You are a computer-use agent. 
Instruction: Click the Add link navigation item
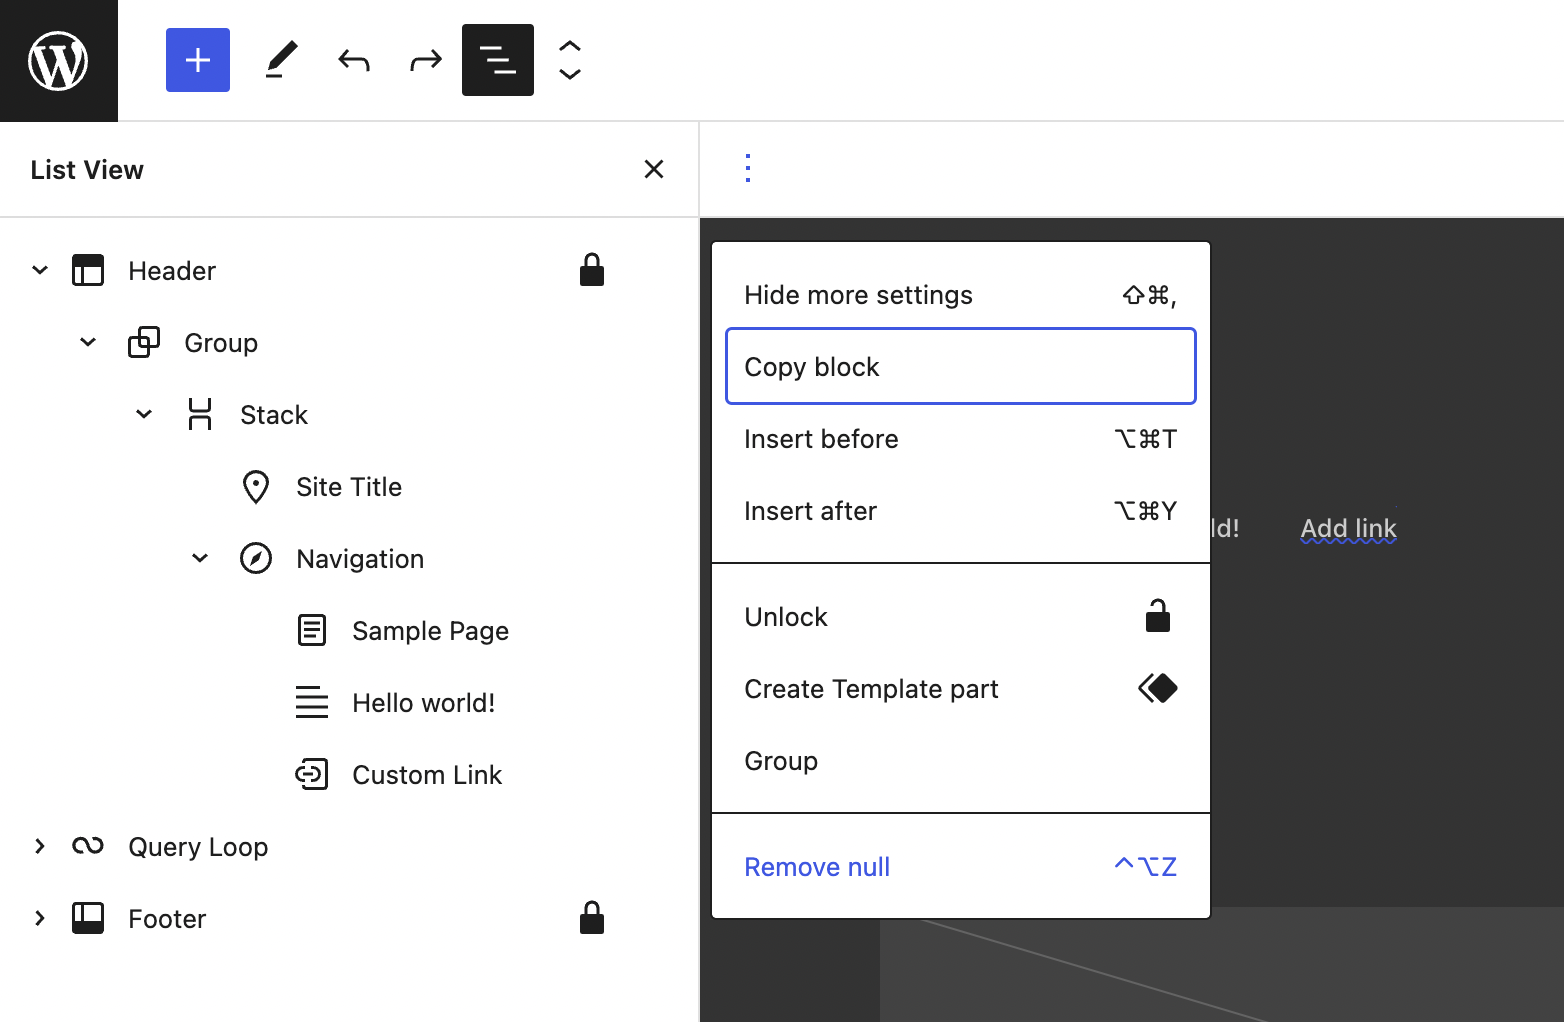coord(1348,528)
